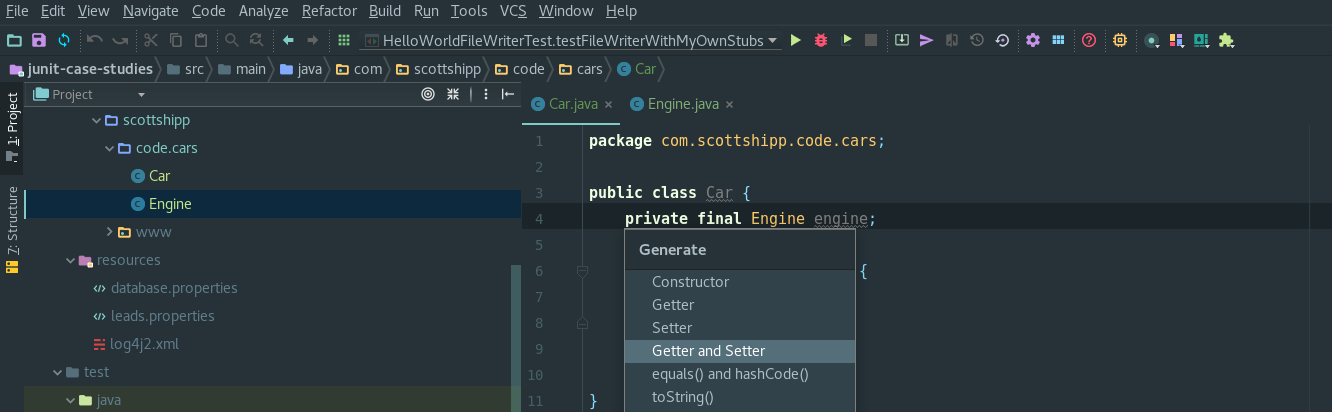Click the Redo arrow icon in toolbar

click(120, 40)
